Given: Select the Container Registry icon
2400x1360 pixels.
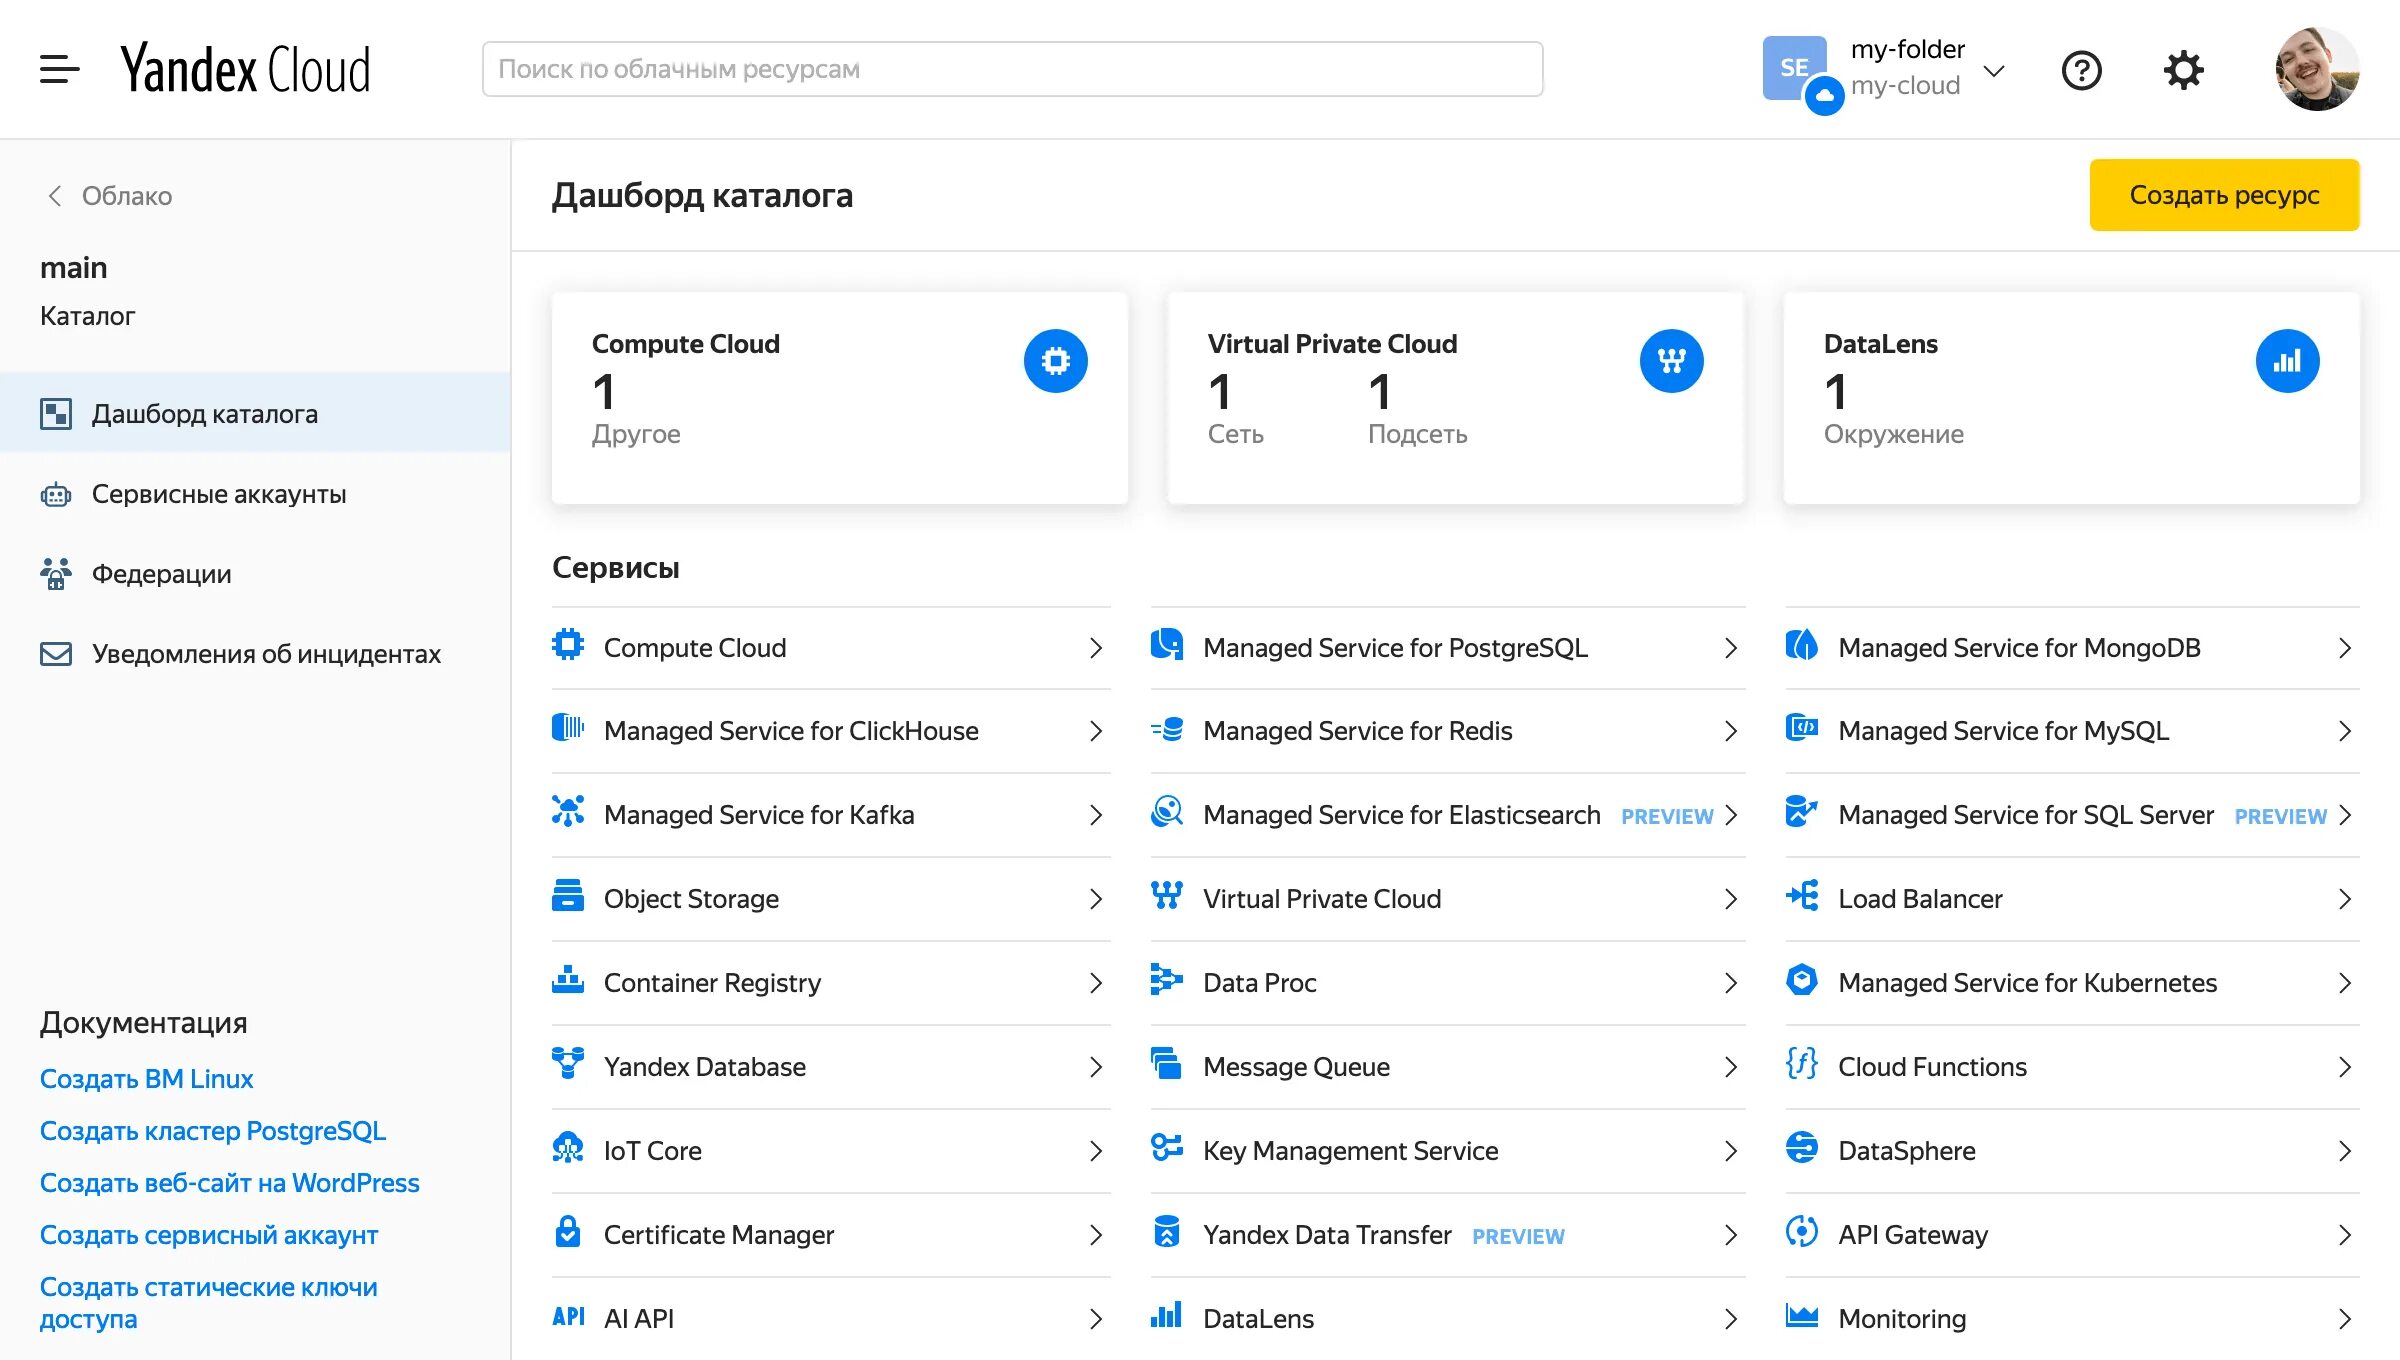Looking at the screenshot, I should pyautogui.click(x=568, y=982).
